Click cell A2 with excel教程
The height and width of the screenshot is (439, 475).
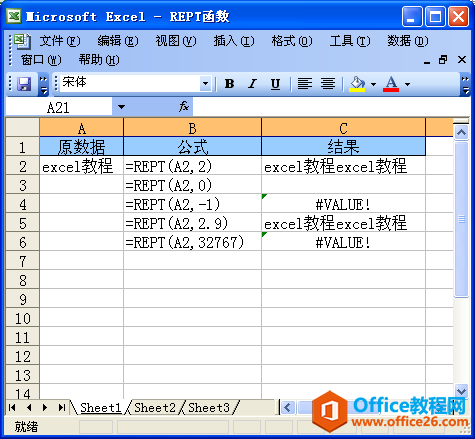[x=81, y=166]
